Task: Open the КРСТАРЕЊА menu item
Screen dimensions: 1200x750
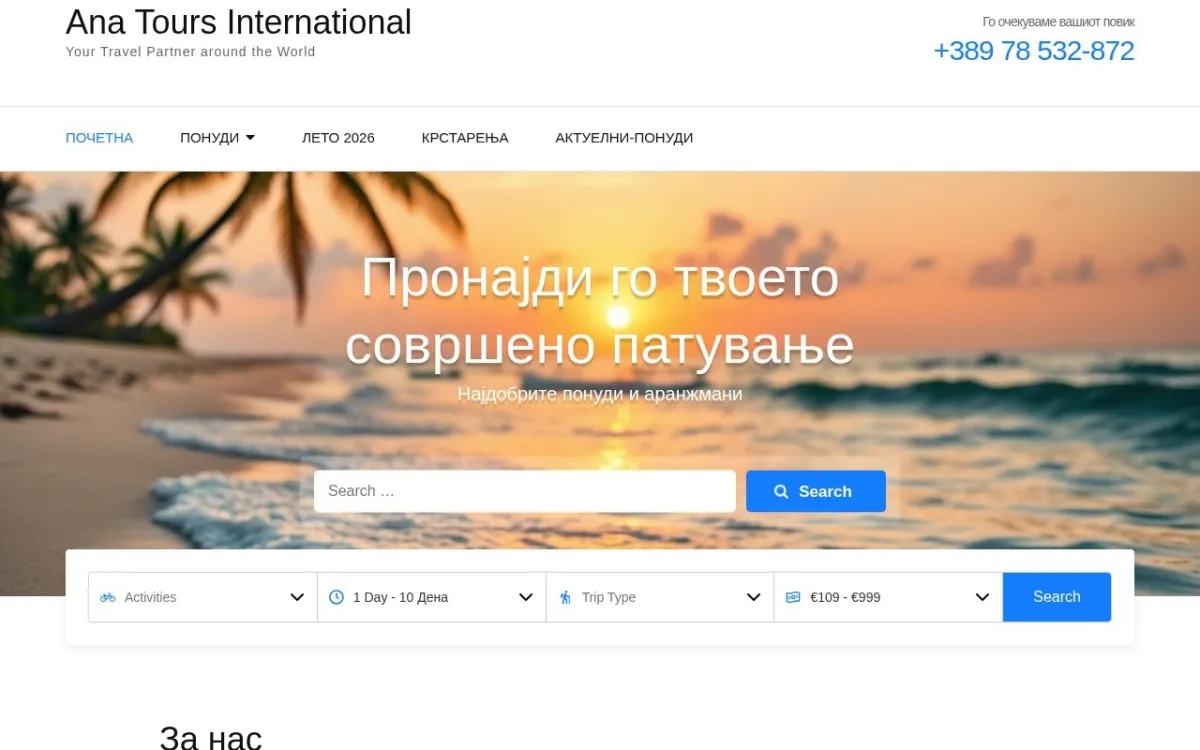Action: click(x=465, y=138)
